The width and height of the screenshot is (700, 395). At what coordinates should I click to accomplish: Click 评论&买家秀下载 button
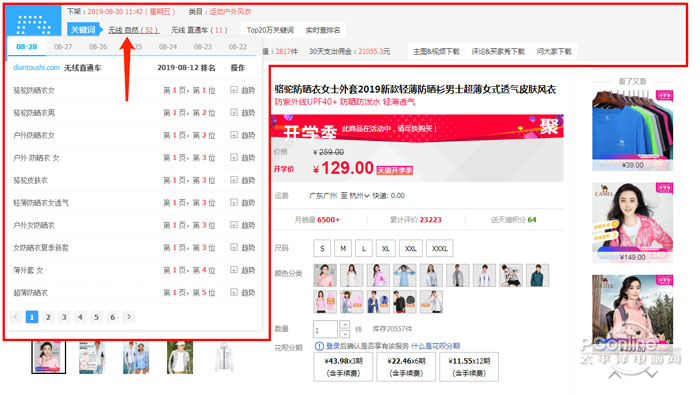pos(498,51)
